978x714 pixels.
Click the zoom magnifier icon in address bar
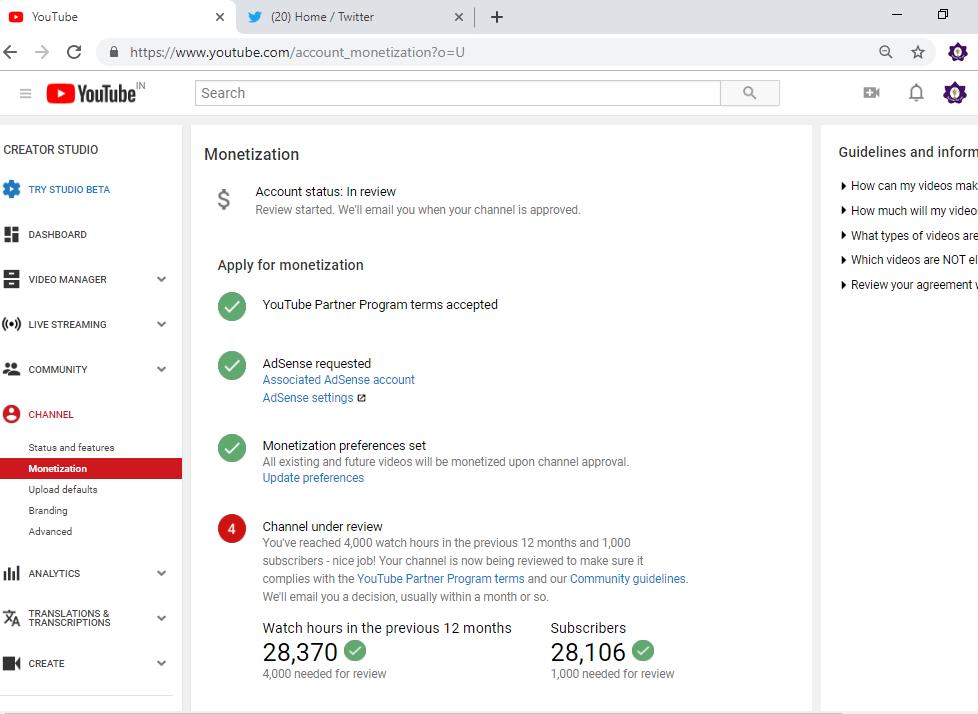(x=885, y=52)
